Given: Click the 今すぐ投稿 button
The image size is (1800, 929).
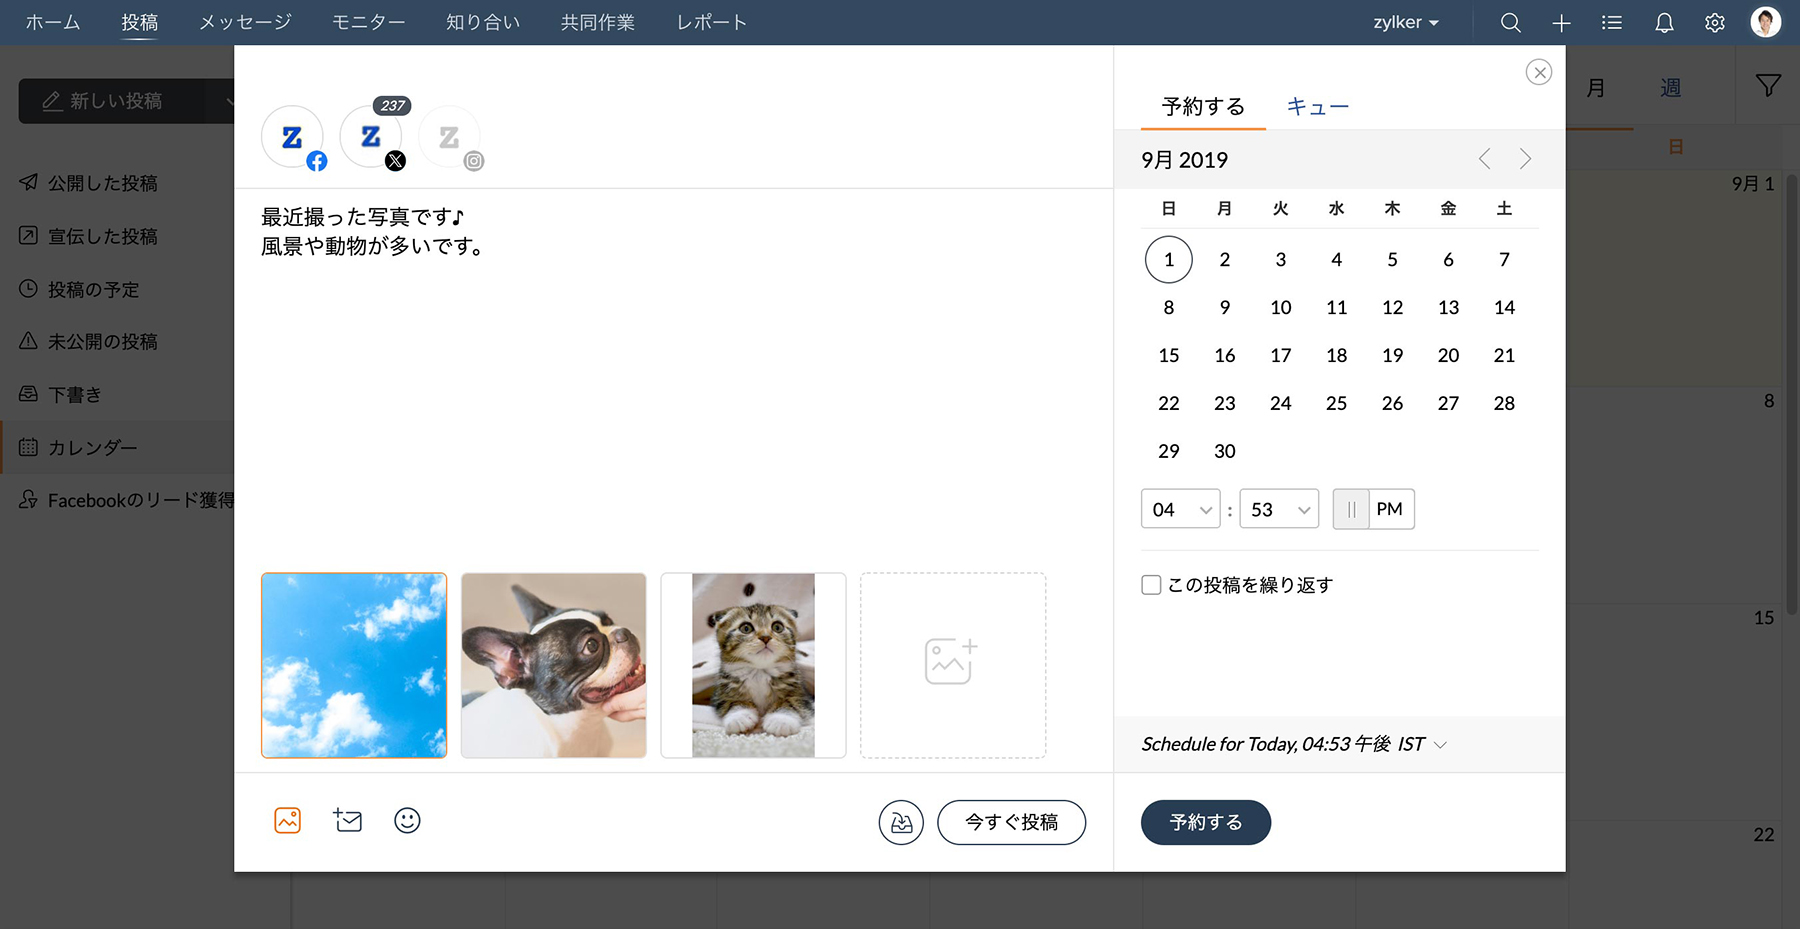Looking at the screenshot, I should 1010,822.
